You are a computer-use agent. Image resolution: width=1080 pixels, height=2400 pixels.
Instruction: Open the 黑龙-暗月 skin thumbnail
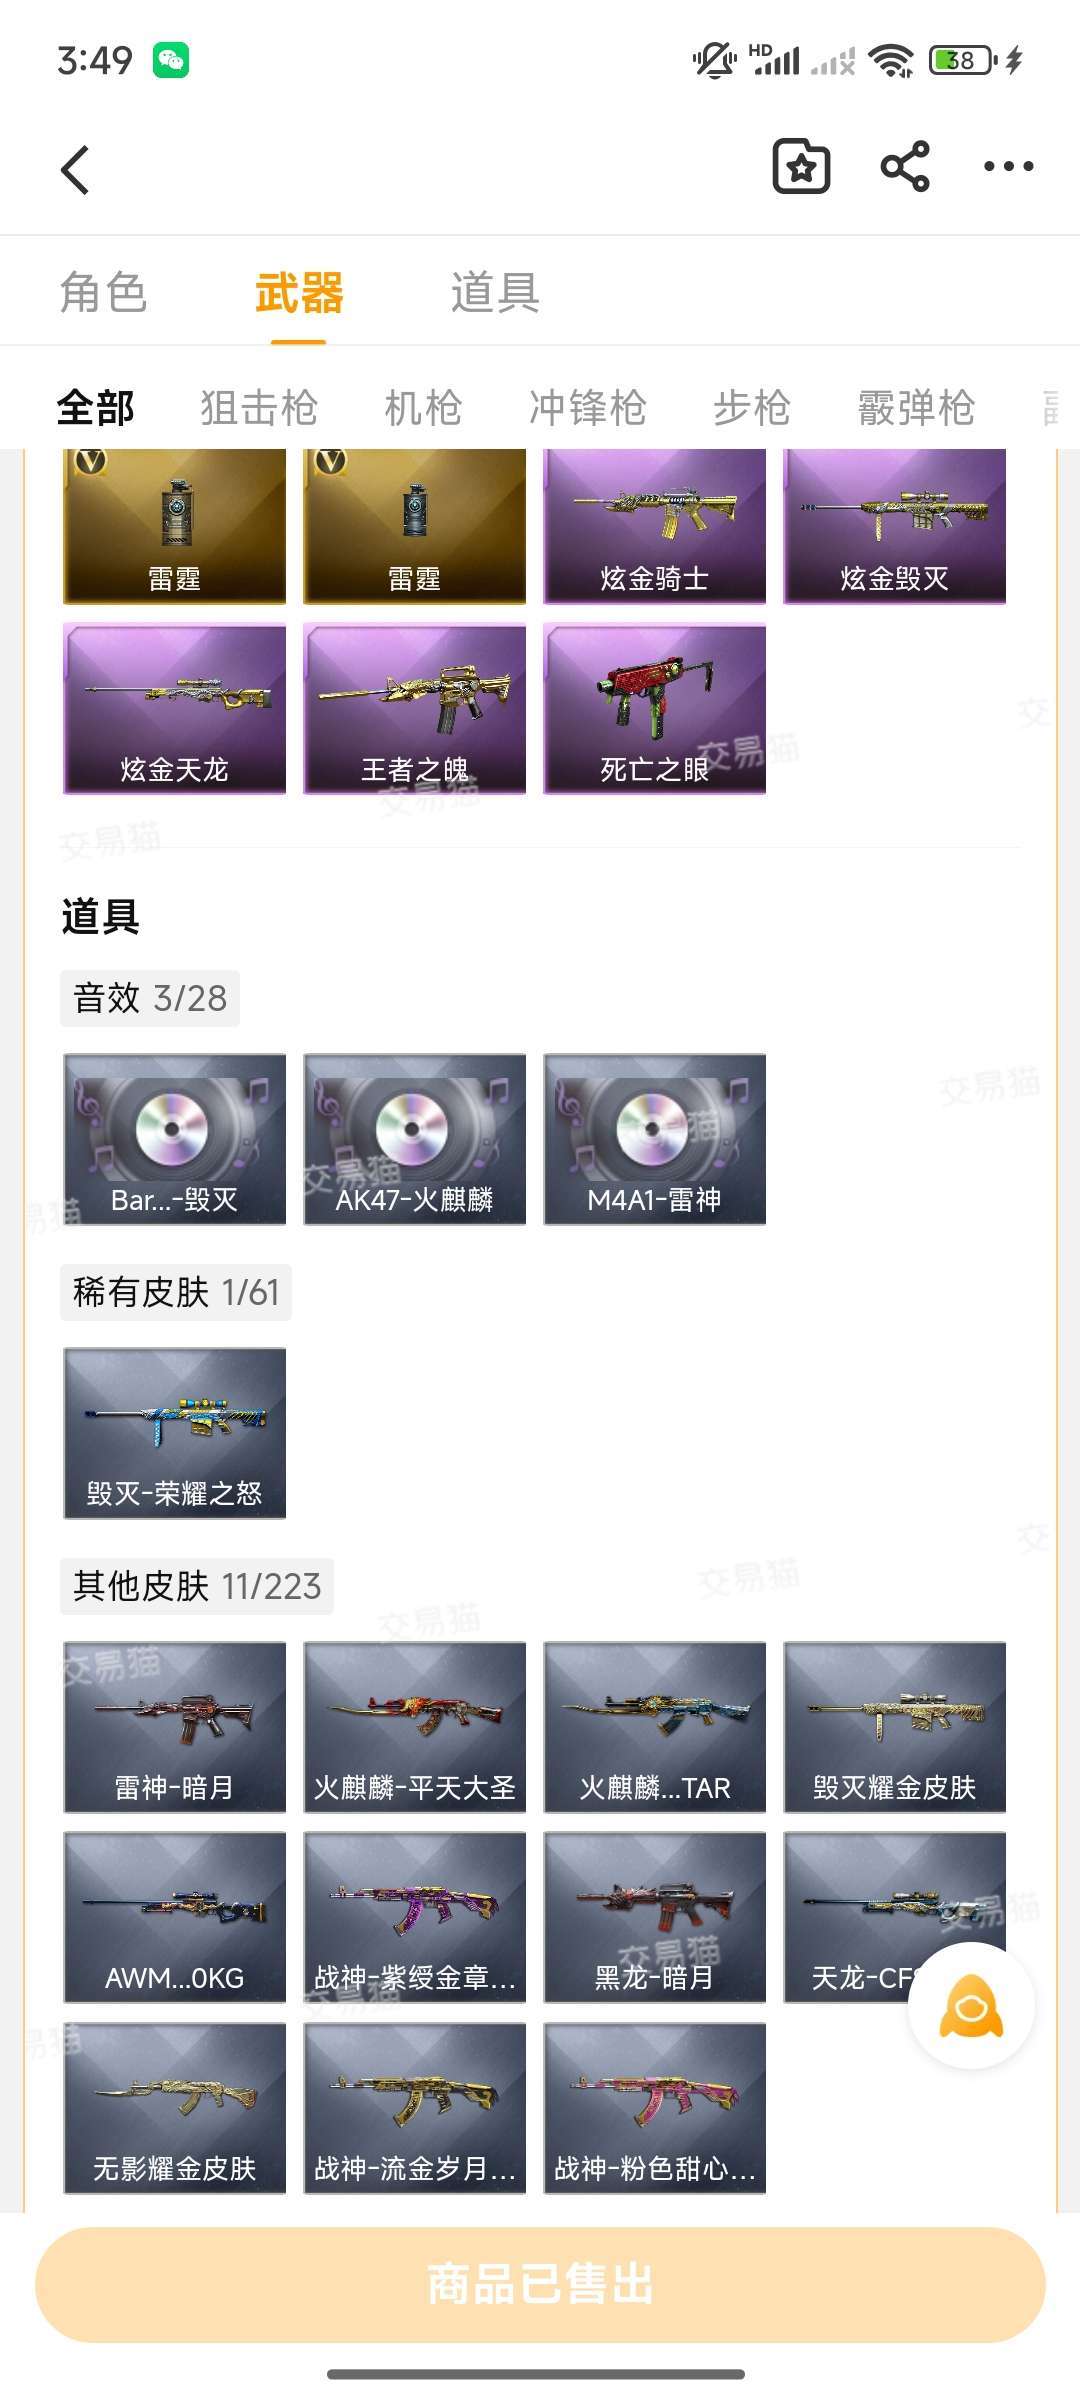(655, 1917)
